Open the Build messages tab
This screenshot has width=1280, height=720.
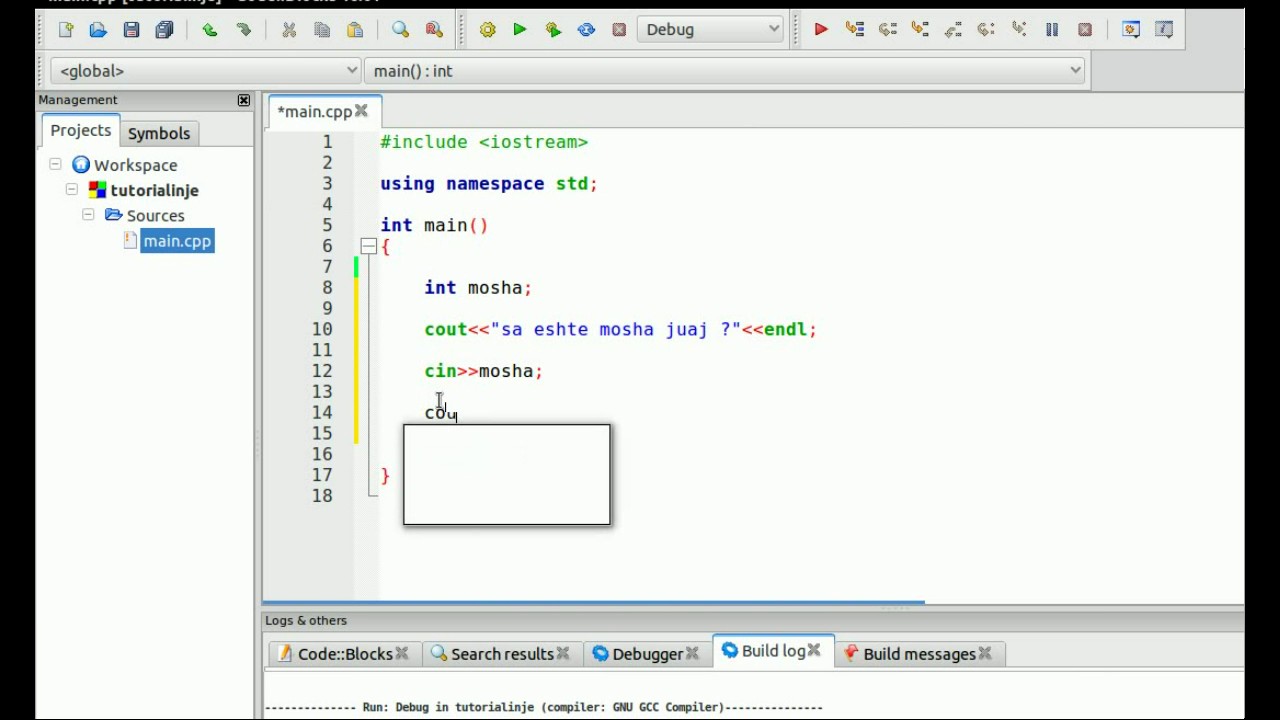[919, 654]
